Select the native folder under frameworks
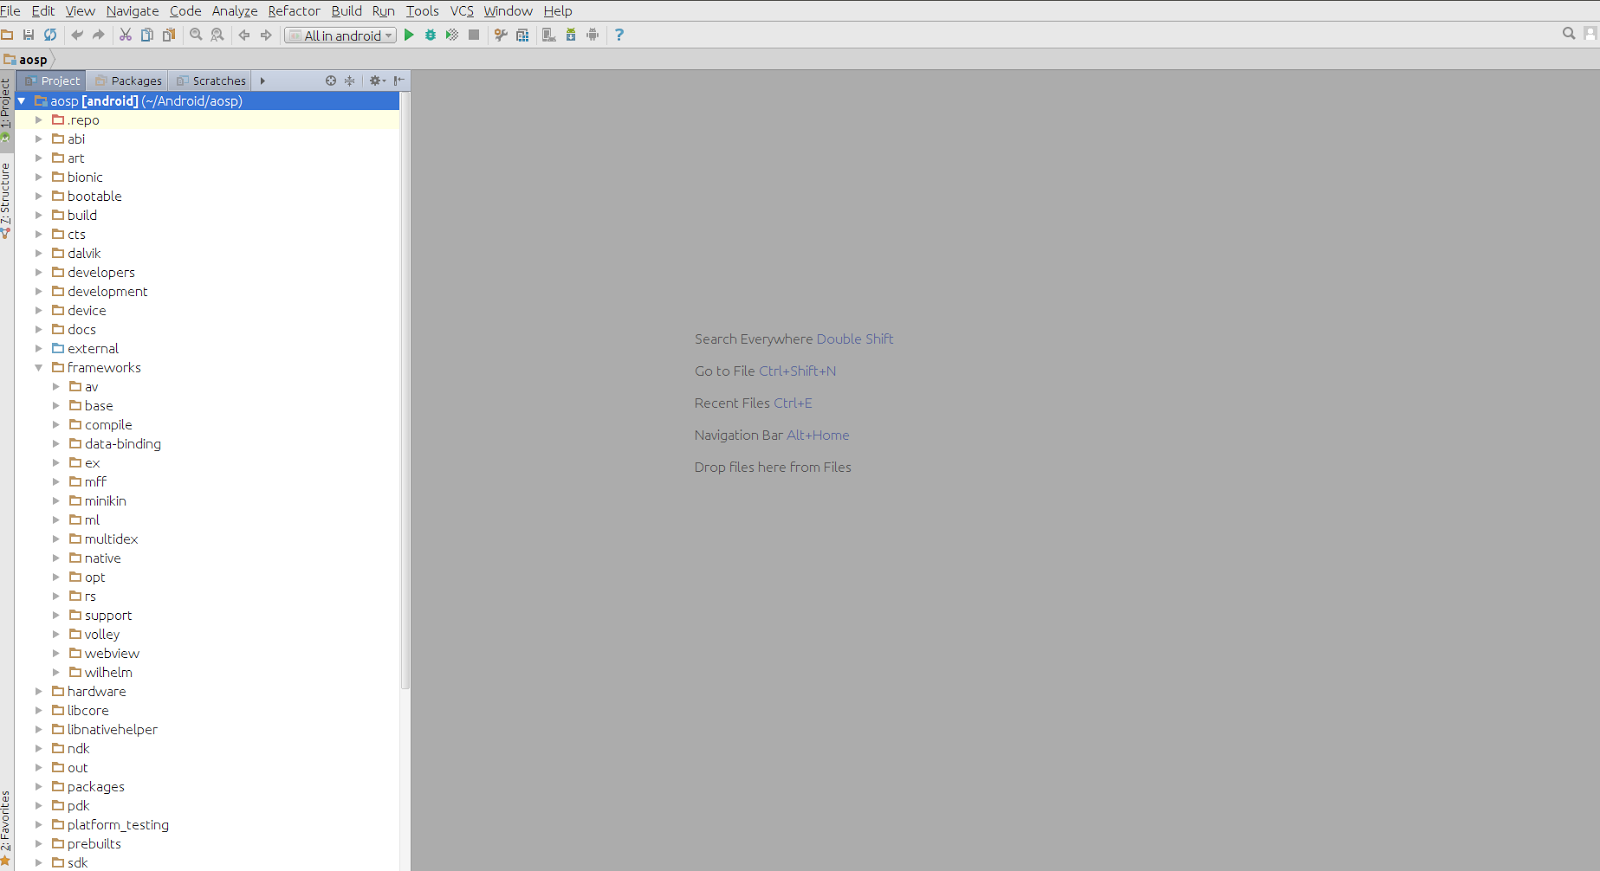 point(102,558)
